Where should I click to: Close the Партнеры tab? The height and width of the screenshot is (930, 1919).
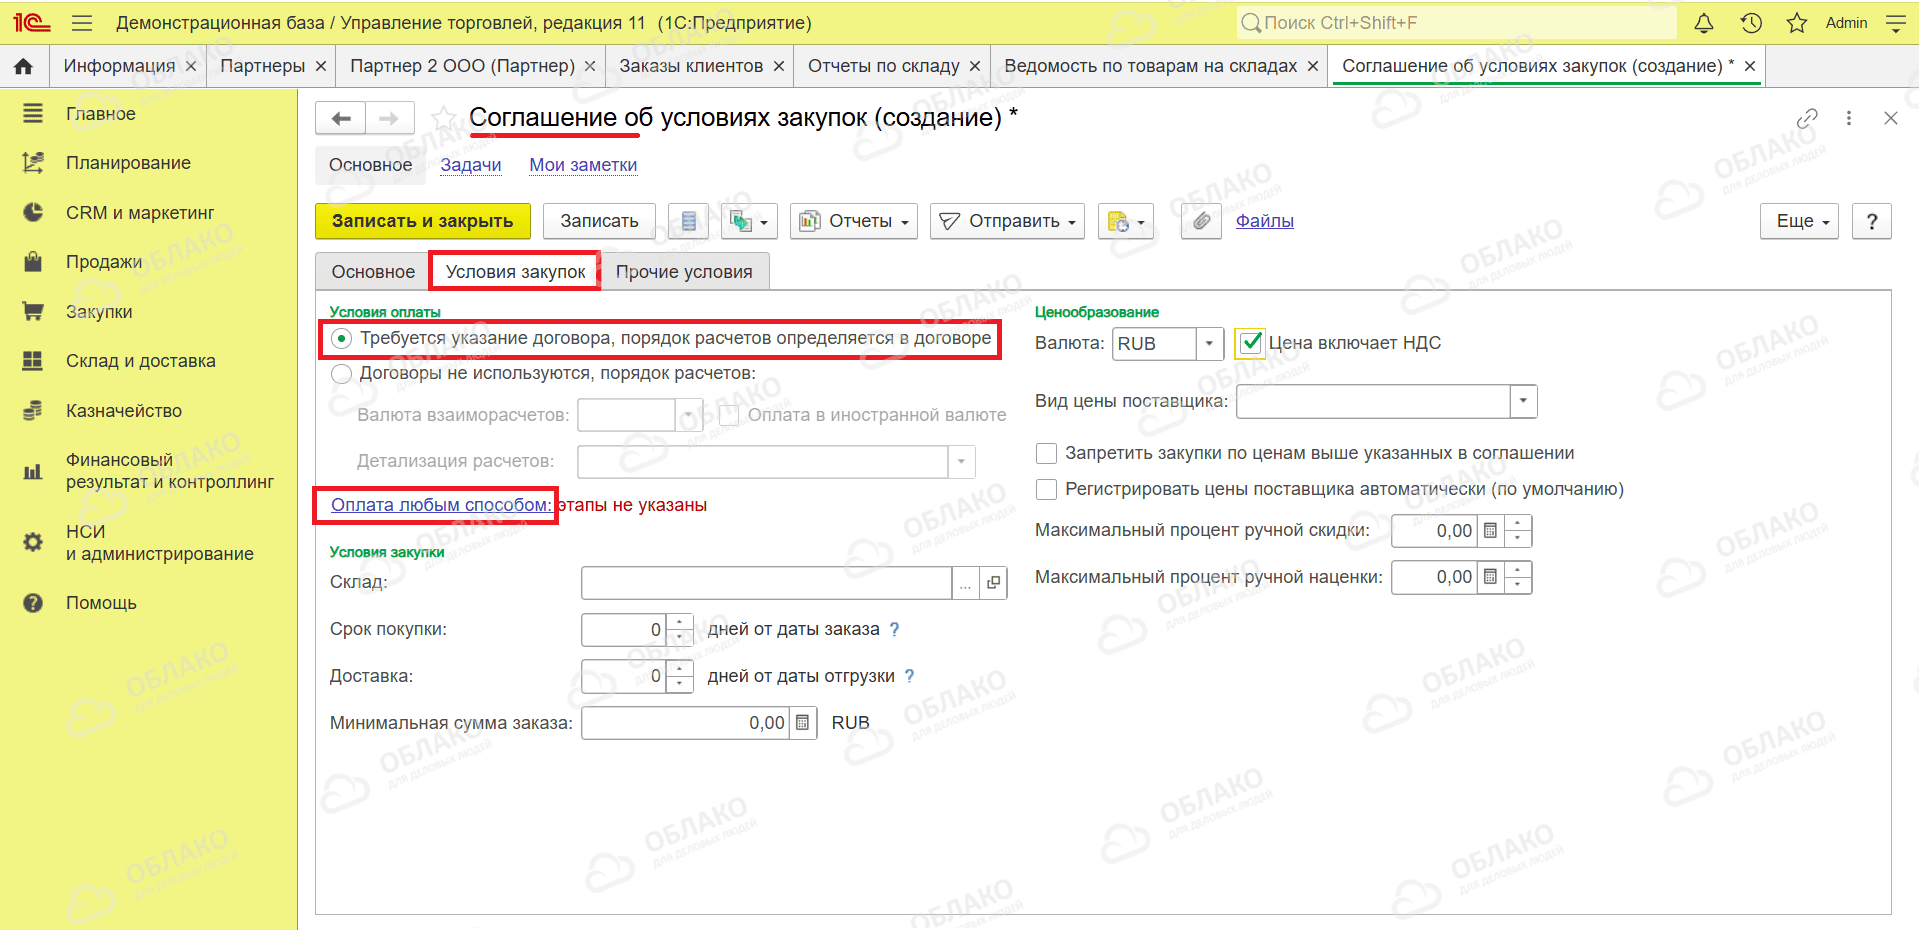pyautogui.click(x=321, y=66)
